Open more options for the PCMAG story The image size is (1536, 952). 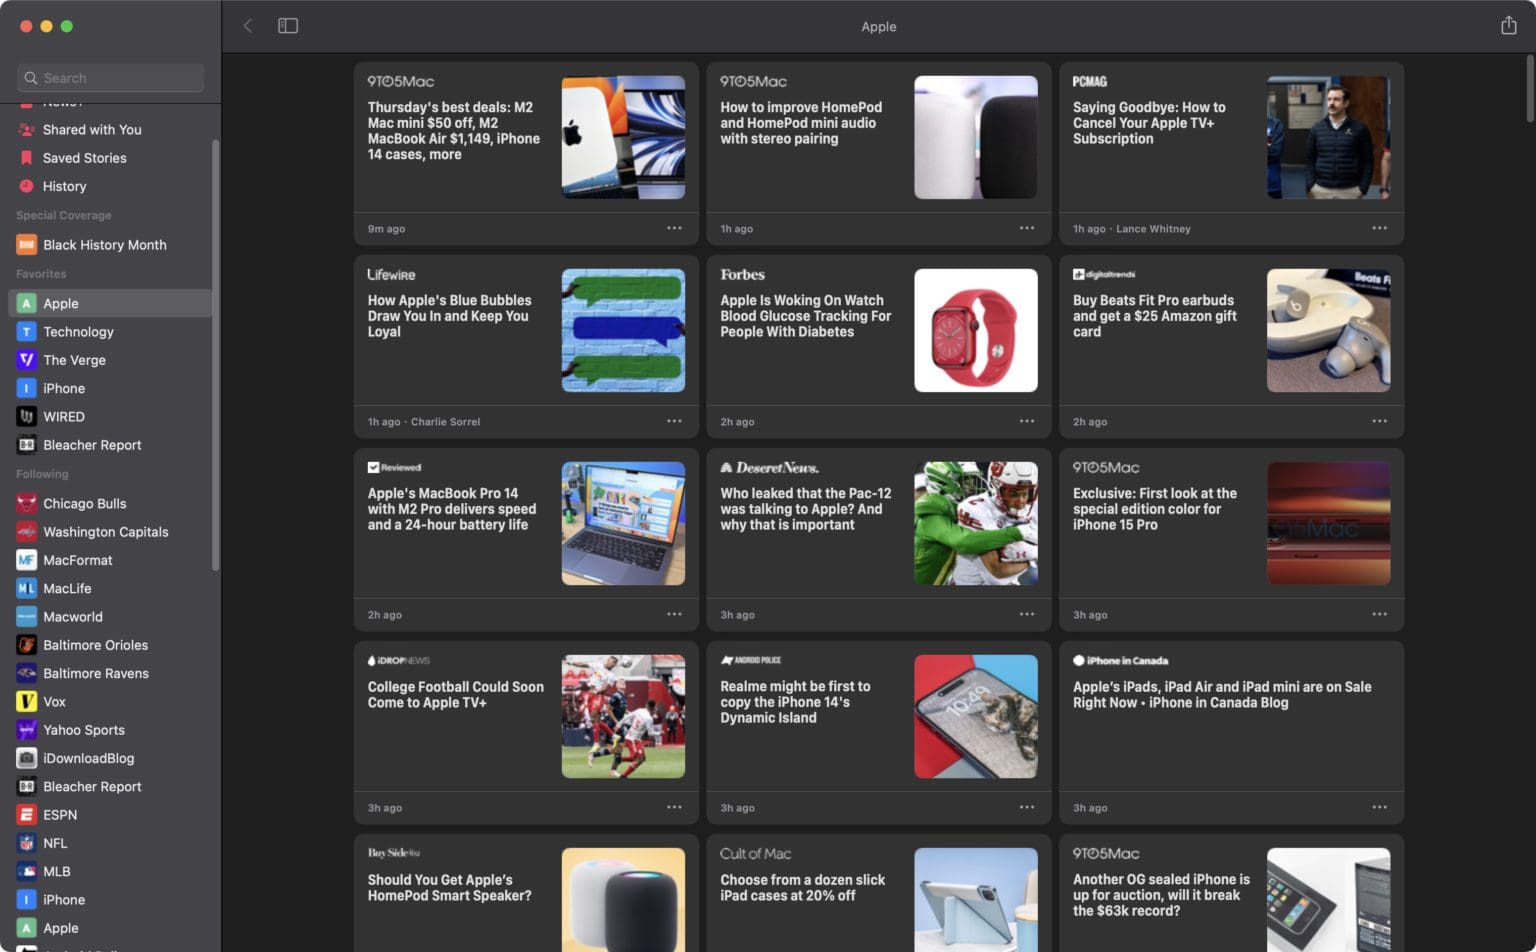tap(1380, 228)
